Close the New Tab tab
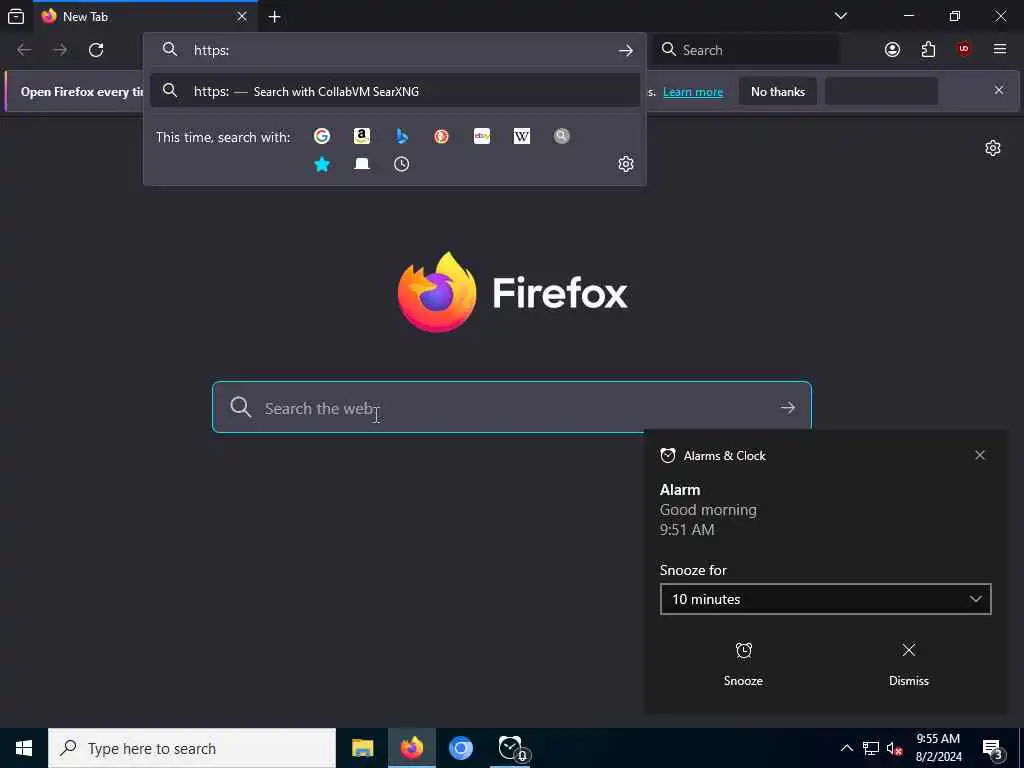1024x768 pixels. 242,16
